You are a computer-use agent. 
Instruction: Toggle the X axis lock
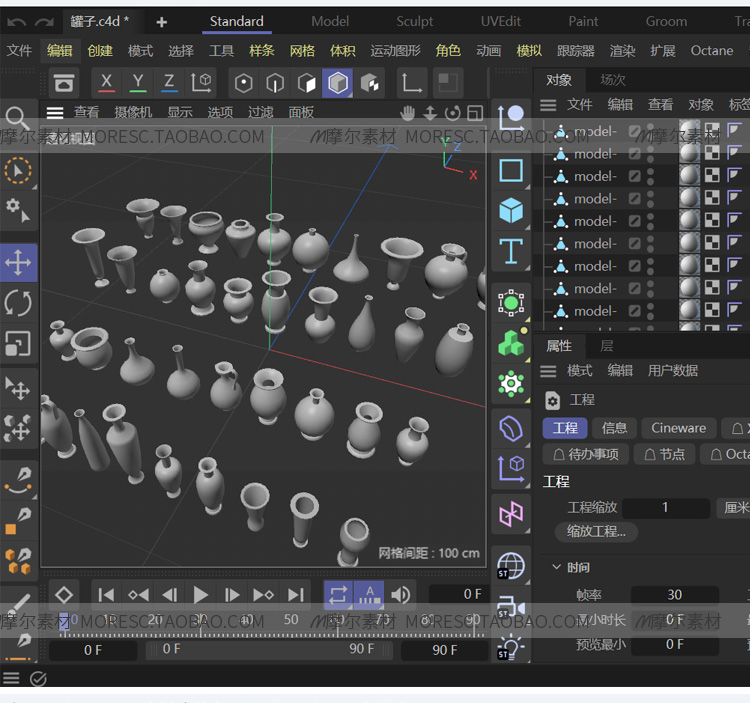click(107, 83)
